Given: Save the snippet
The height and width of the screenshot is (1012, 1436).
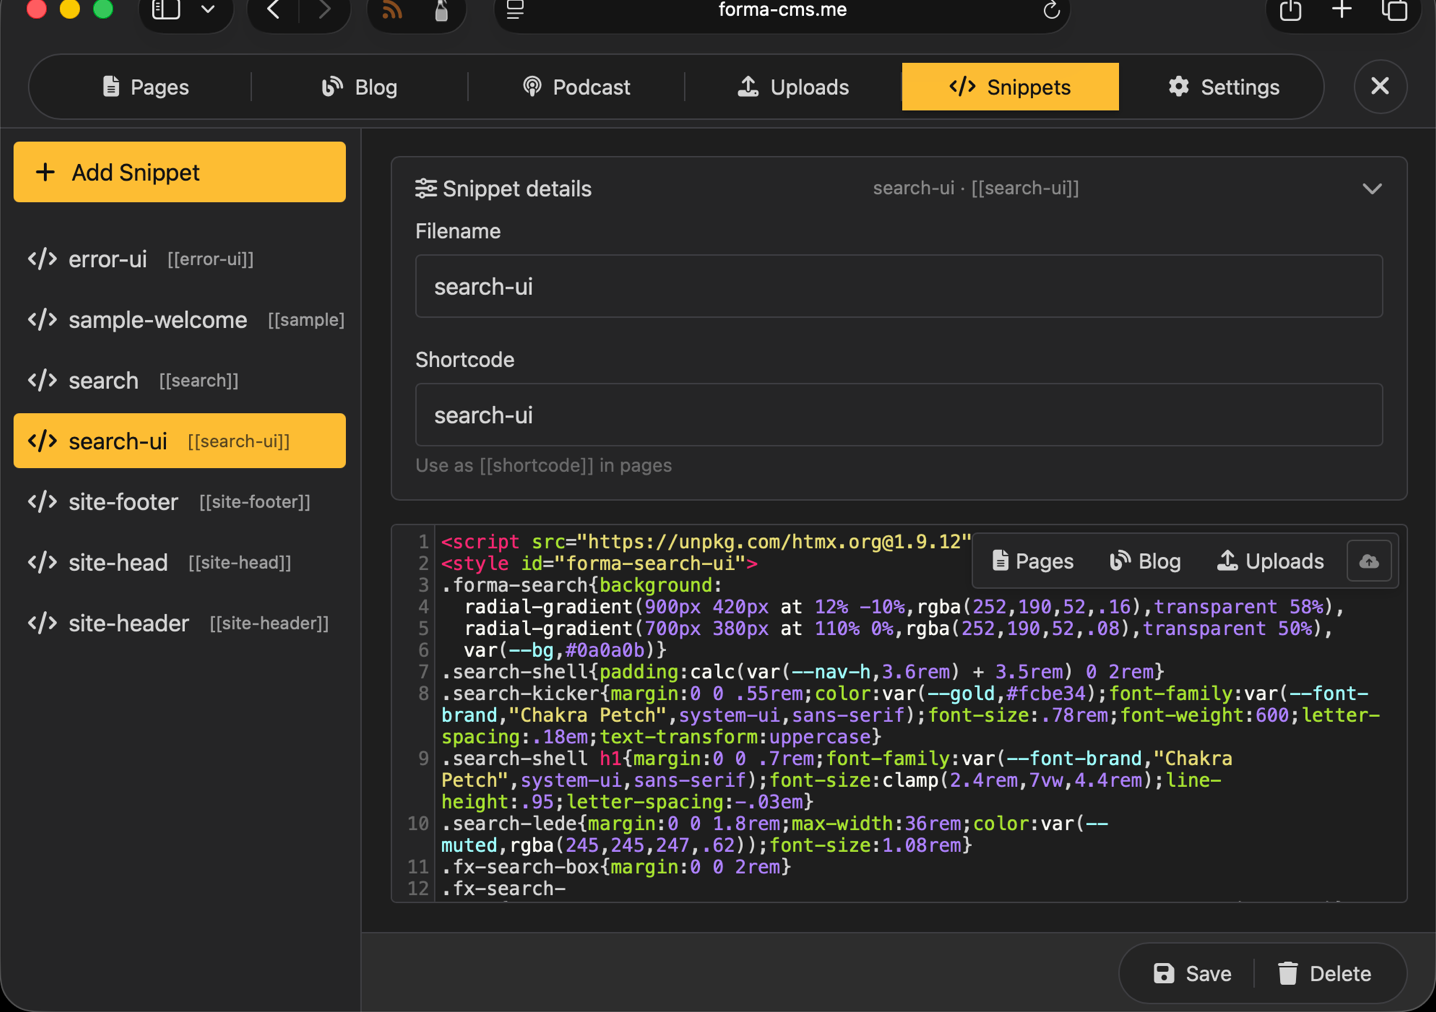Looking at the screenshot, I should tap(1192, 973).
